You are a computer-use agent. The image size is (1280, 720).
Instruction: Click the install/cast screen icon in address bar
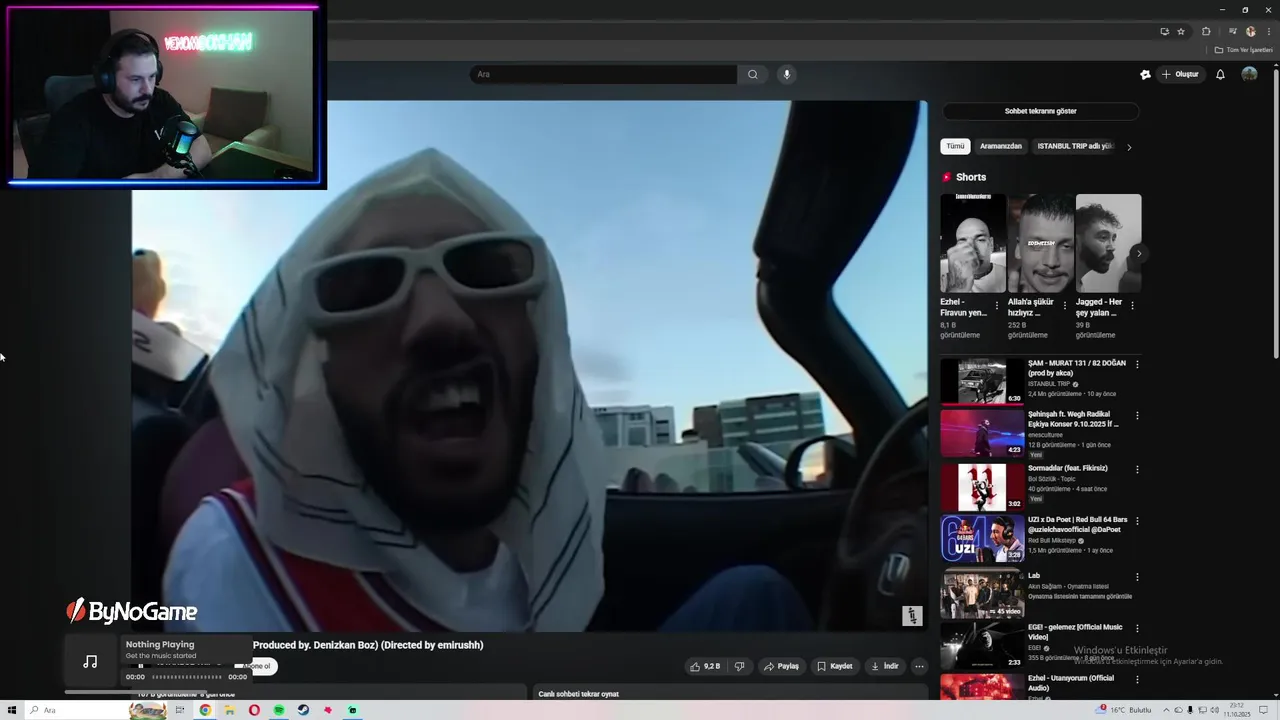1165,31
